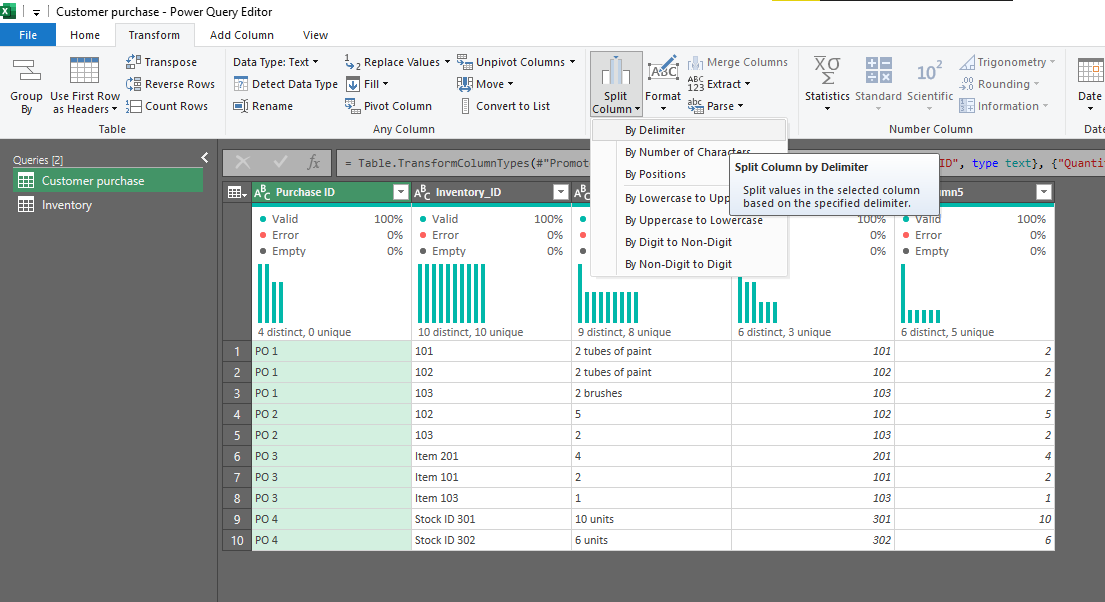Switch to the Home tab
The height and width of the screenshot is (602, 1105).
coord(85,35)
